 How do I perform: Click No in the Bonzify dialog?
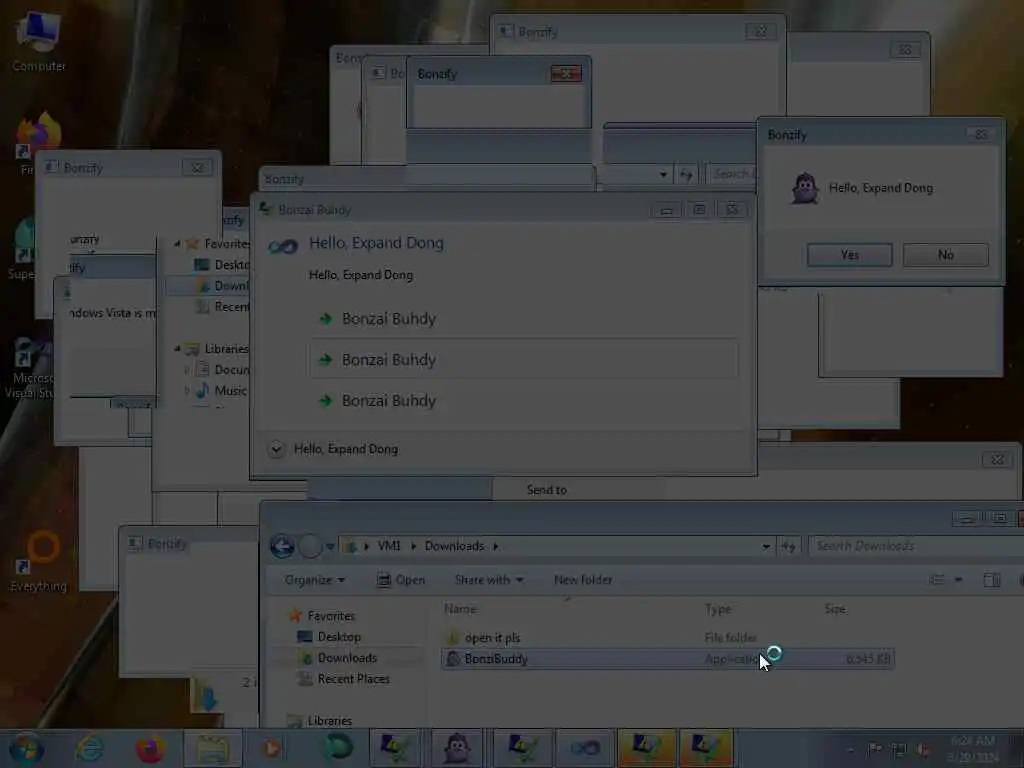pyautogui.click(x=946, y=255)
